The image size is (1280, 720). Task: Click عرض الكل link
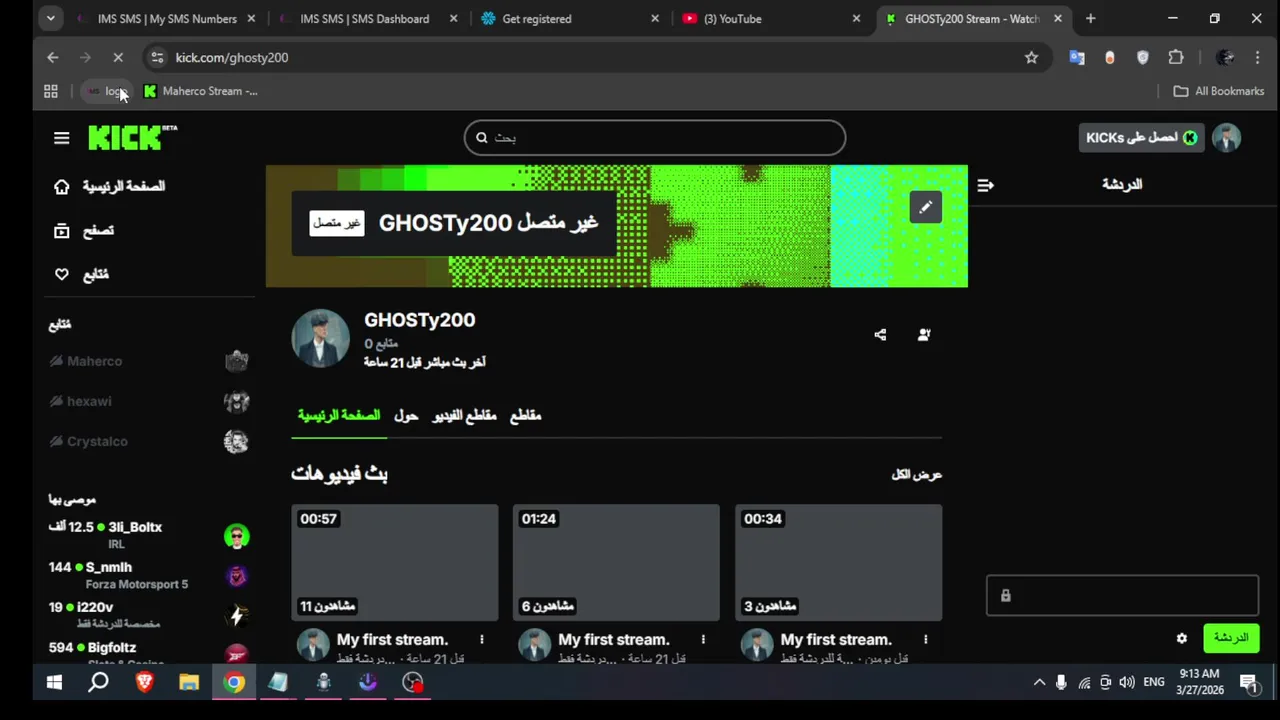[x=917, y=474]
